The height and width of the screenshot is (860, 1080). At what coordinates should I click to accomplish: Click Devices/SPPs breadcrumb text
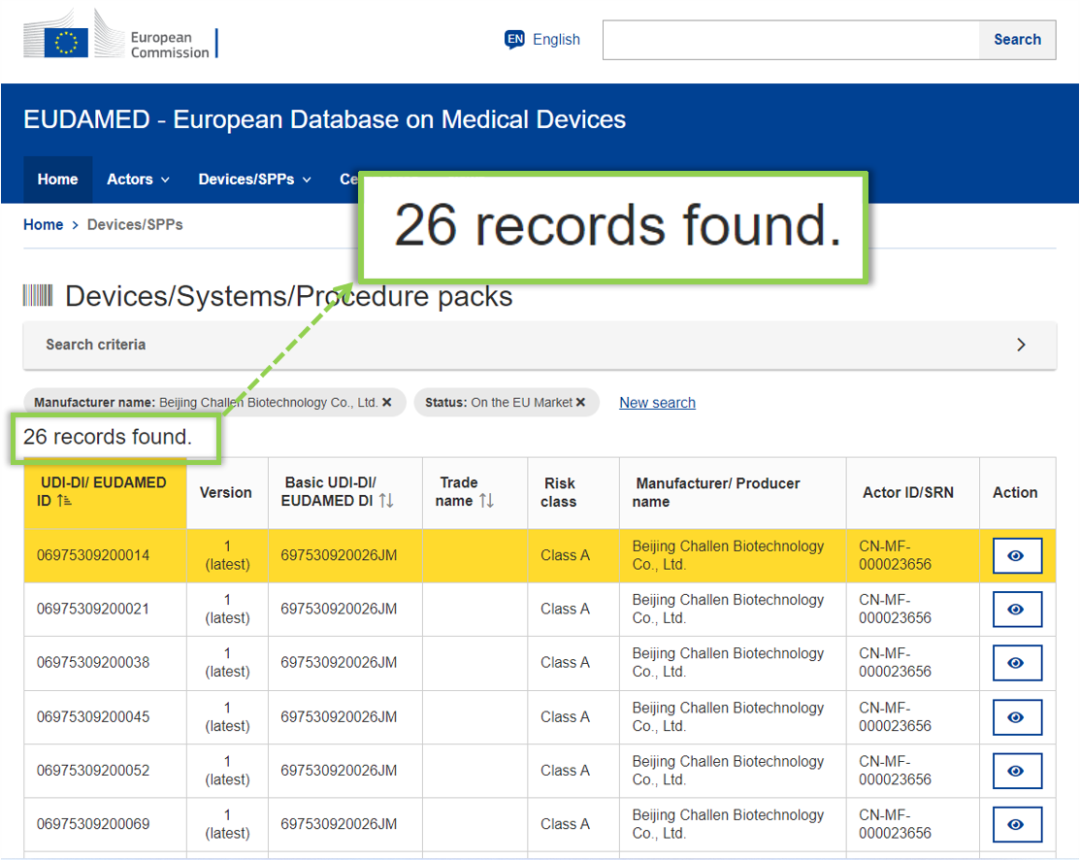tap(135, 224)
